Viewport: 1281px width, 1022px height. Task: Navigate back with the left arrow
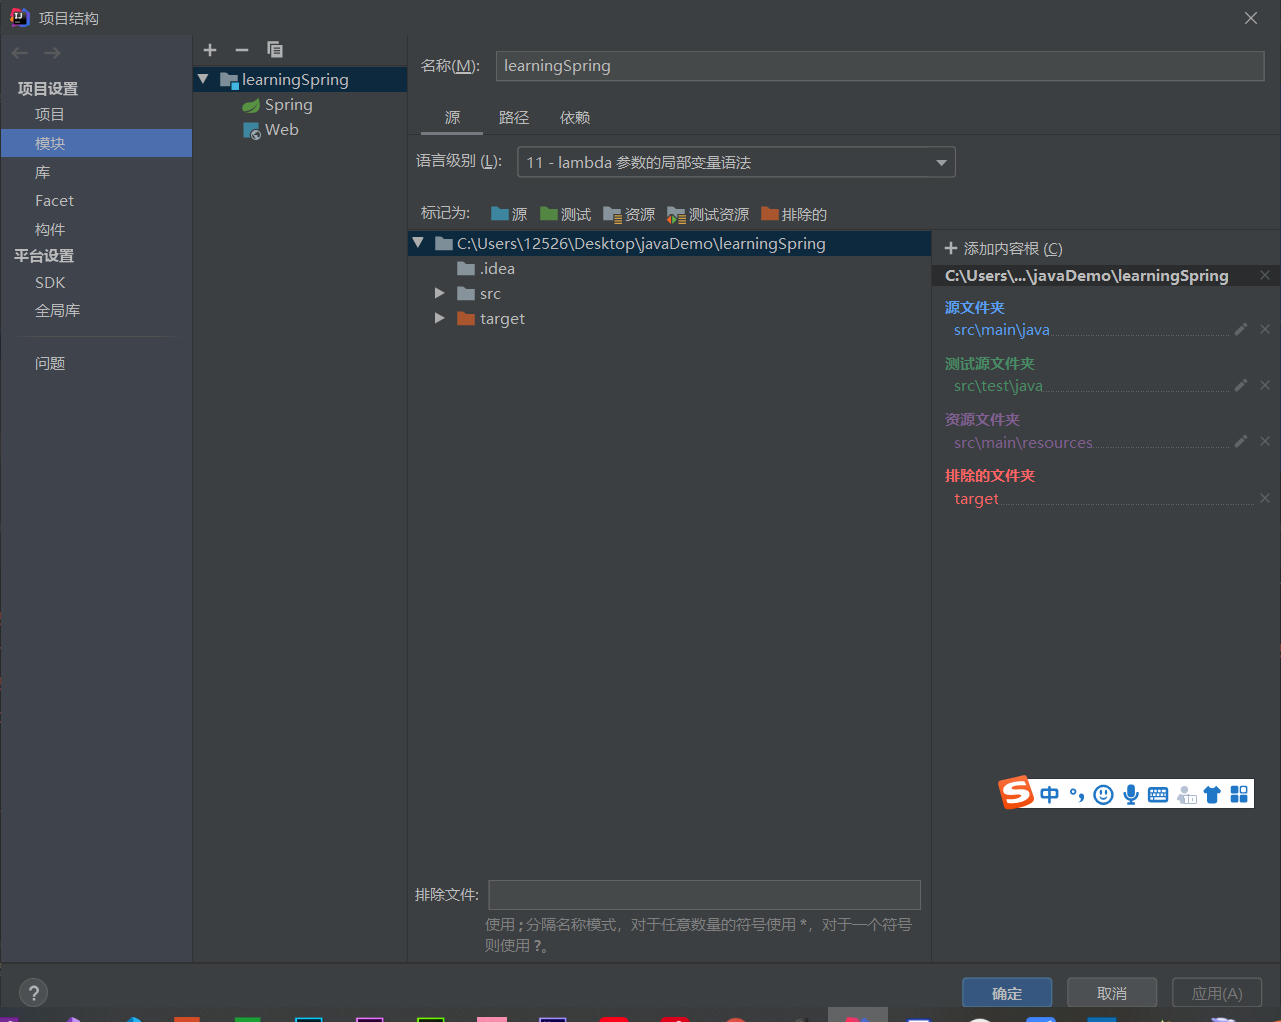(x=20, y=53)
